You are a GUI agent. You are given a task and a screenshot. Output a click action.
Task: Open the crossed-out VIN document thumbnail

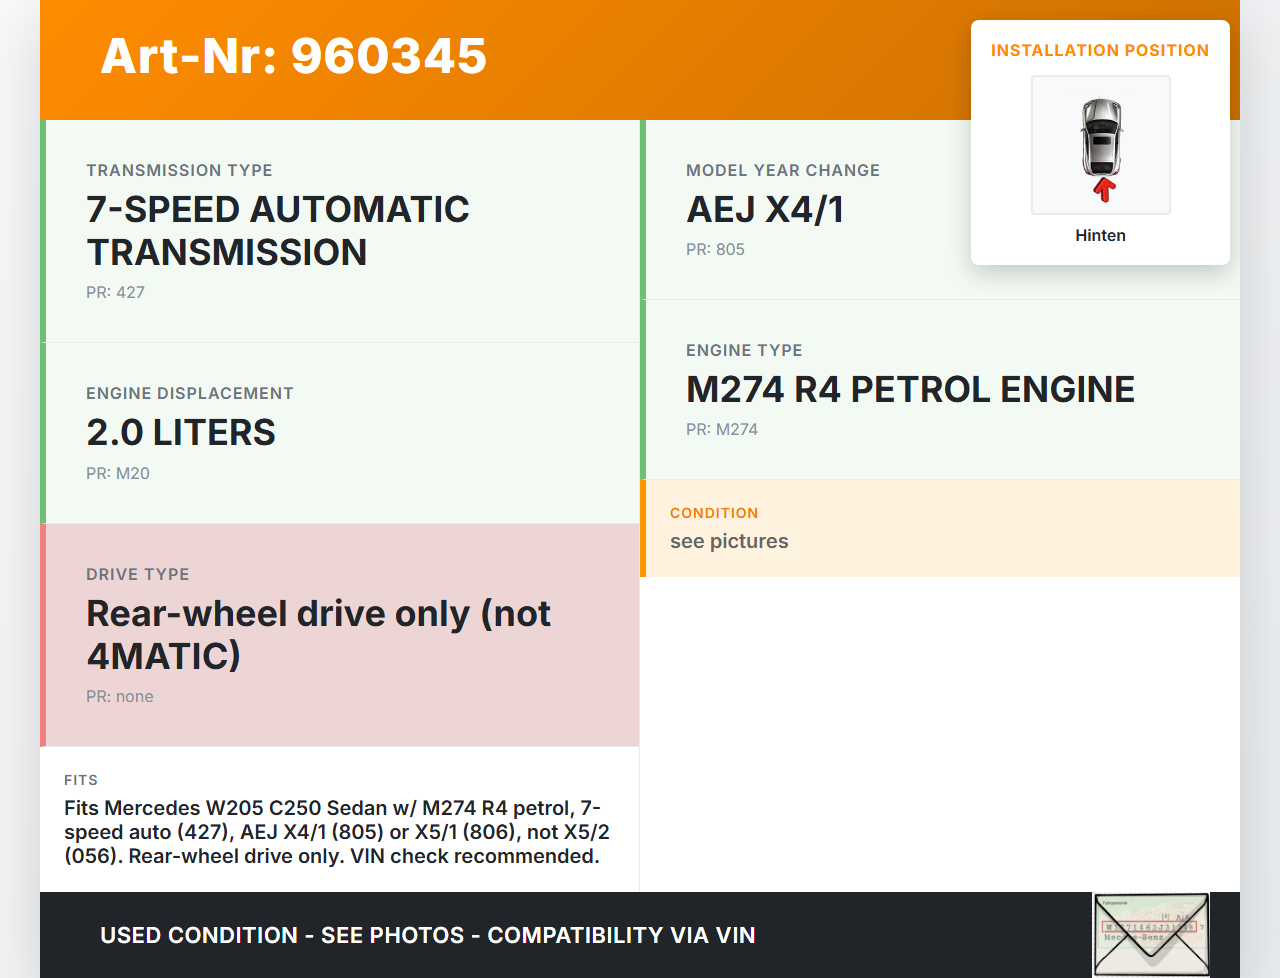pyautogui.click(x=1151, y=934)
